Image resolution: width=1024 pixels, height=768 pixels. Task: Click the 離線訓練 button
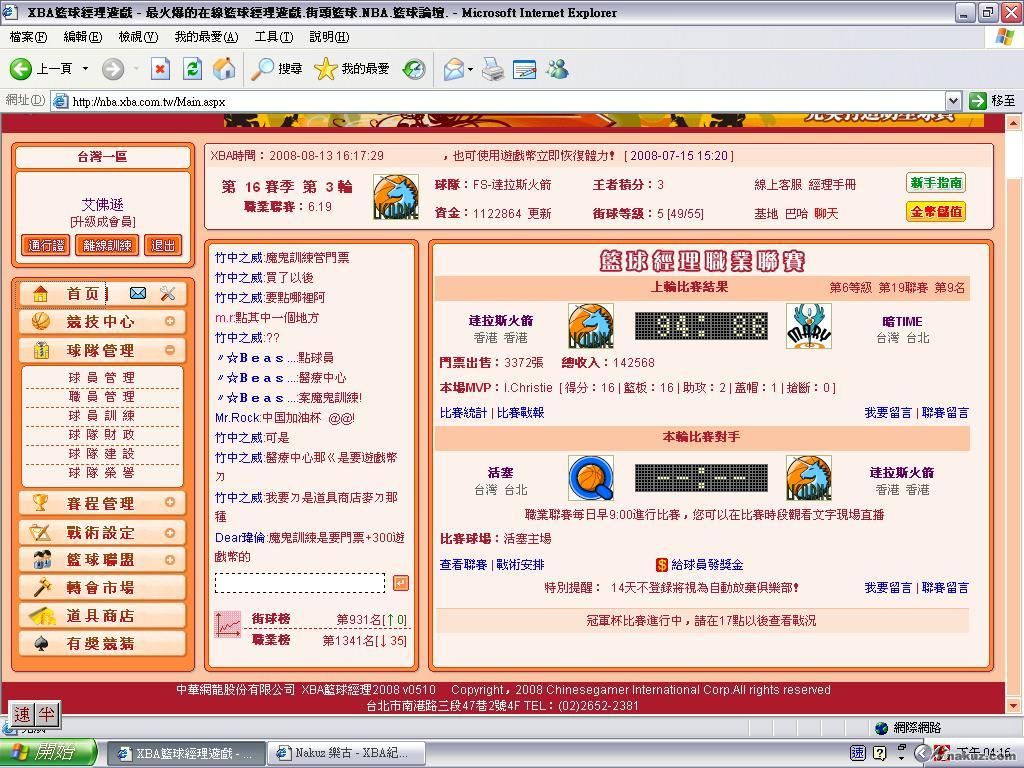(107, 245)
